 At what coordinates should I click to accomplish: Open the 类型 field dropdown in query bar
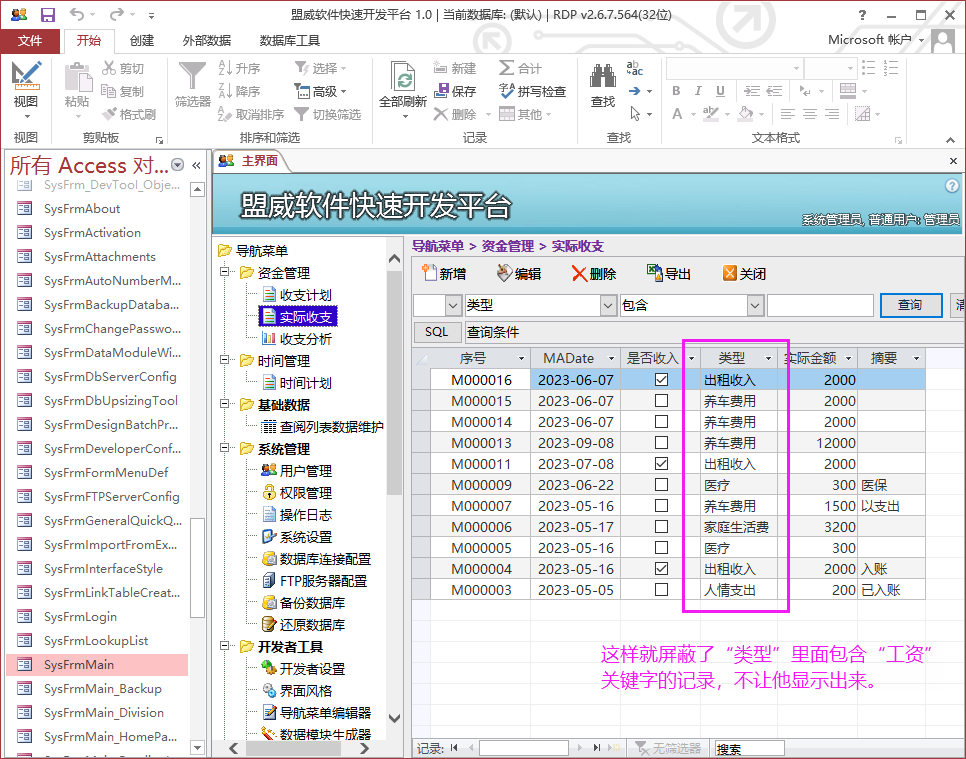[x=607, y=305]
